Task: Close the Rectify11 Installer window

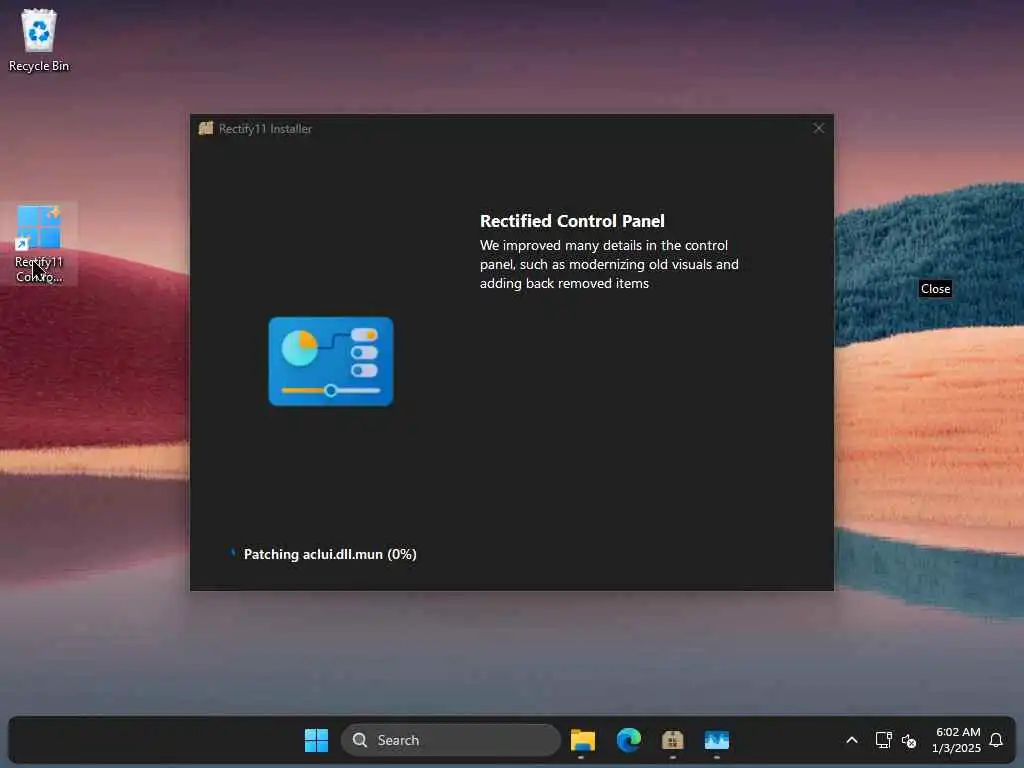Action: tap(818, 128)
